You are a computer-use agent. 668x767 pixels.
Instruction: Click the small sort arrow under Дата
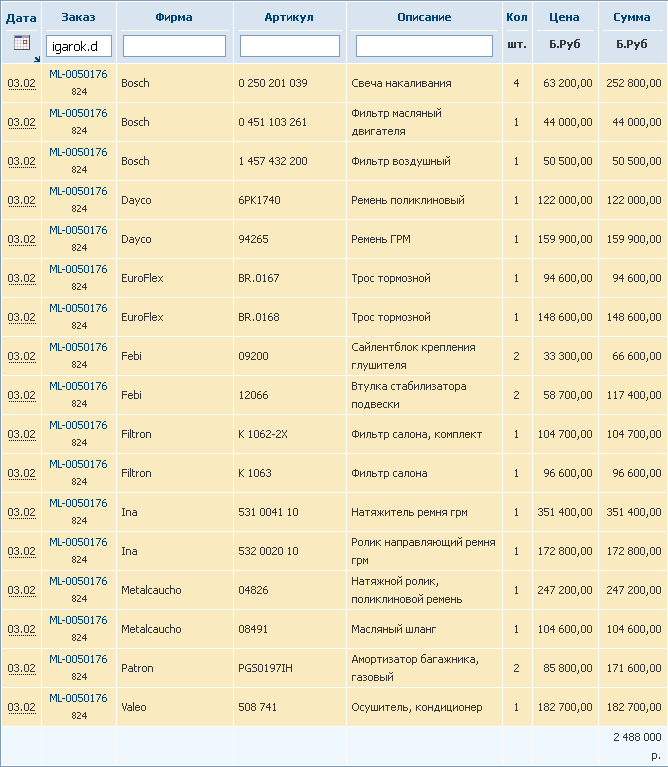click(x=37, y=59)
